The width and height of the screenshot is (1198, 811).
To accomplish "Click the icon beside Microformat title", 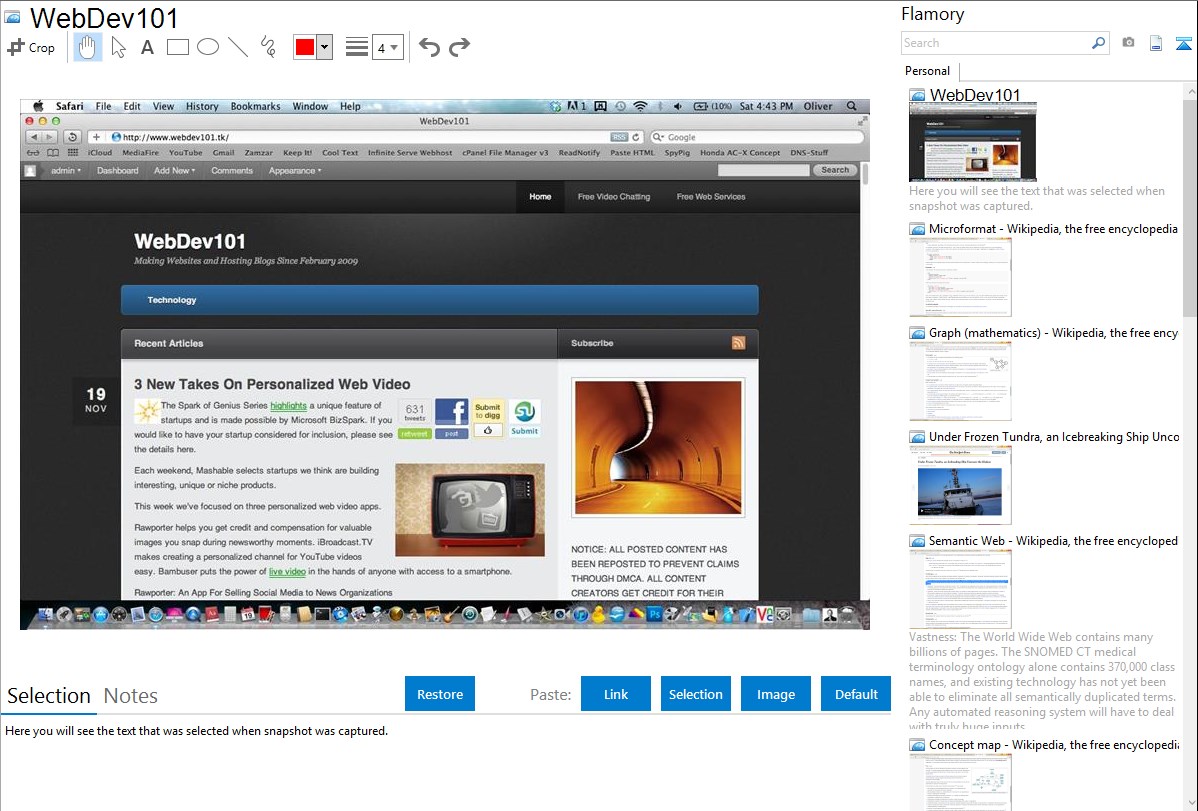I will tap(917, 229).
